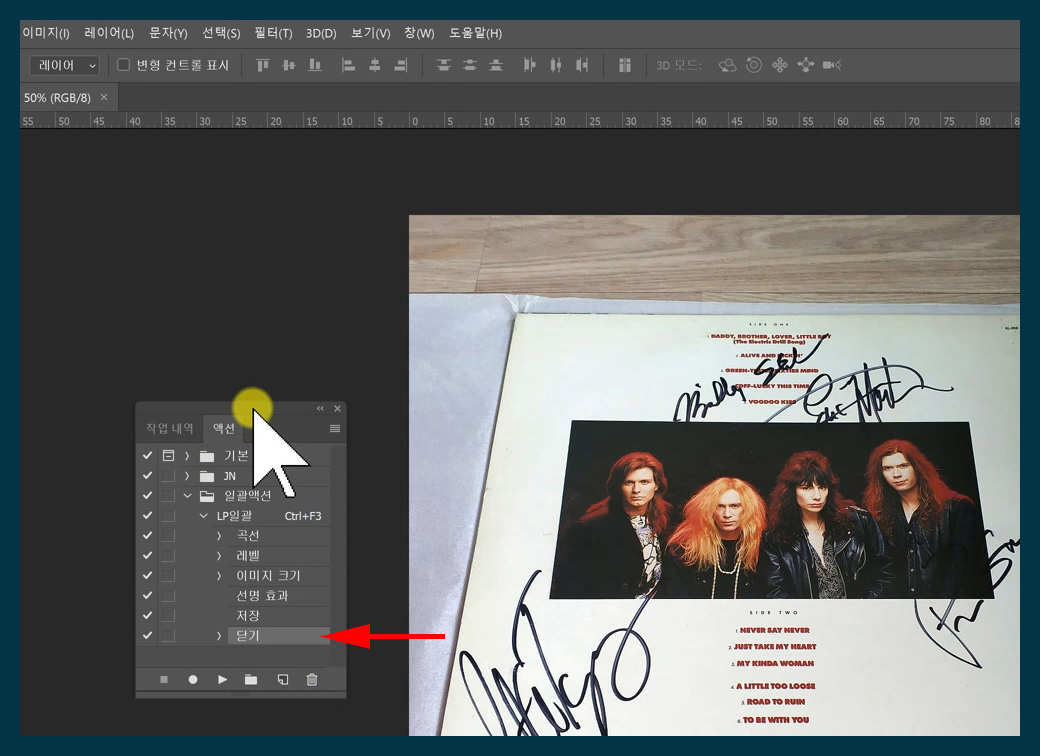This screenshot has width=1040, height=756.
Task: Toggle the checkmark for 일괄액션 set
Action: pyautogui.click(x=147, y=495)
